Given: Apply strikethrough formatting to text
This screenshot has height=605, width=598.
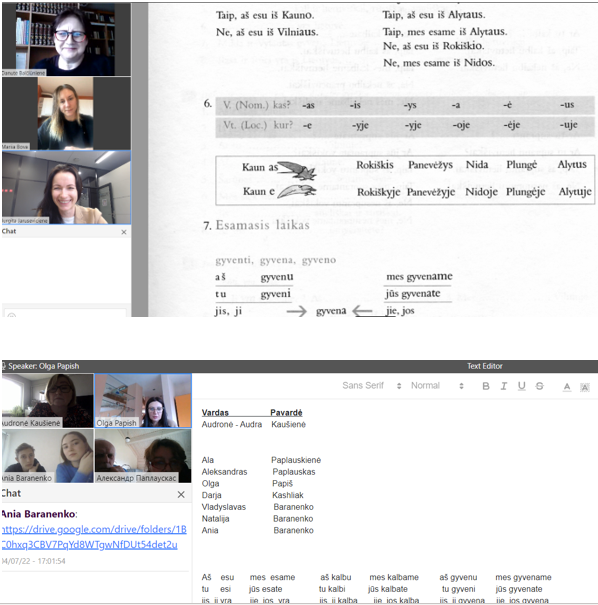Looking at the screenshot, I should point(540,386).
